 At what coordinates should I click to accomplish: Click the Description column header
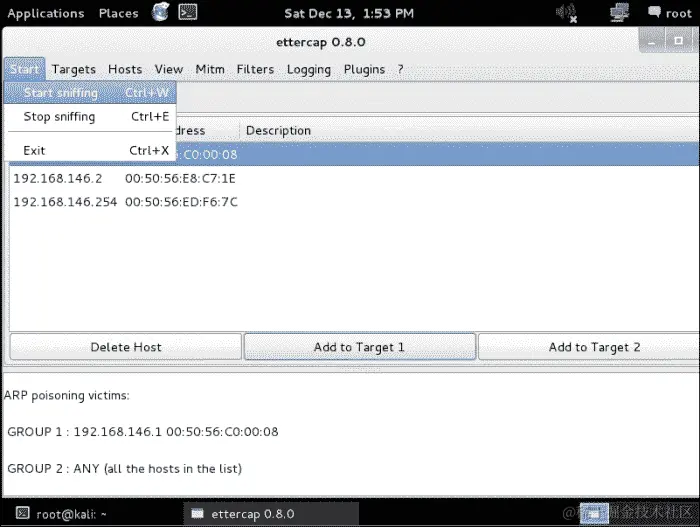tap(278, 130)
